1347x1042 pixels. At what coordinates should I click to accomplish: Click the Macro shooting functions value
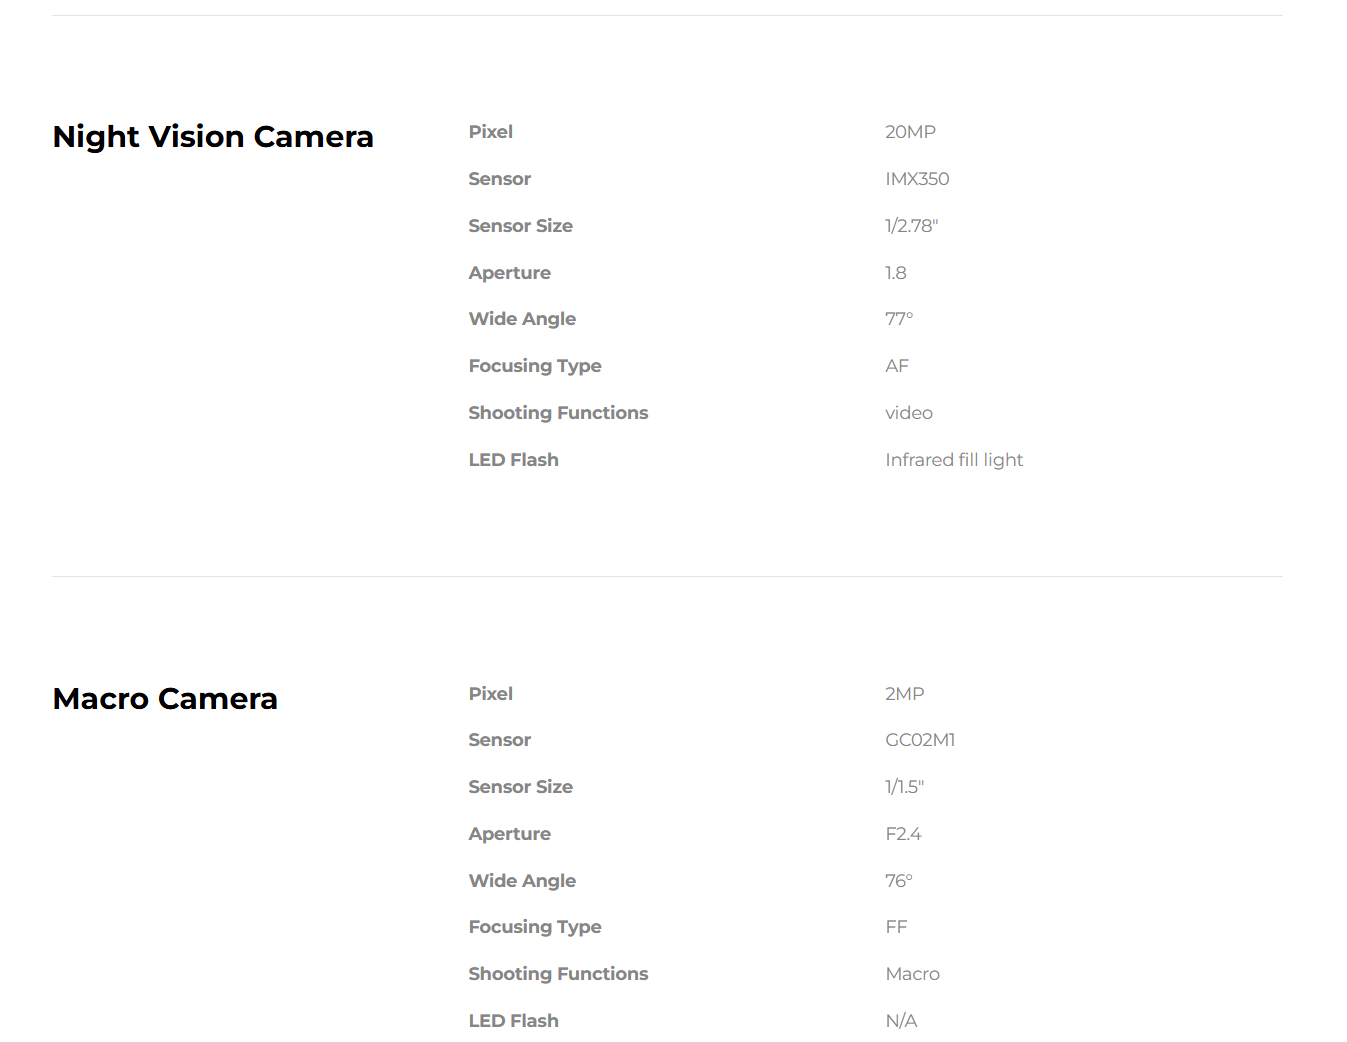point(912,974)
